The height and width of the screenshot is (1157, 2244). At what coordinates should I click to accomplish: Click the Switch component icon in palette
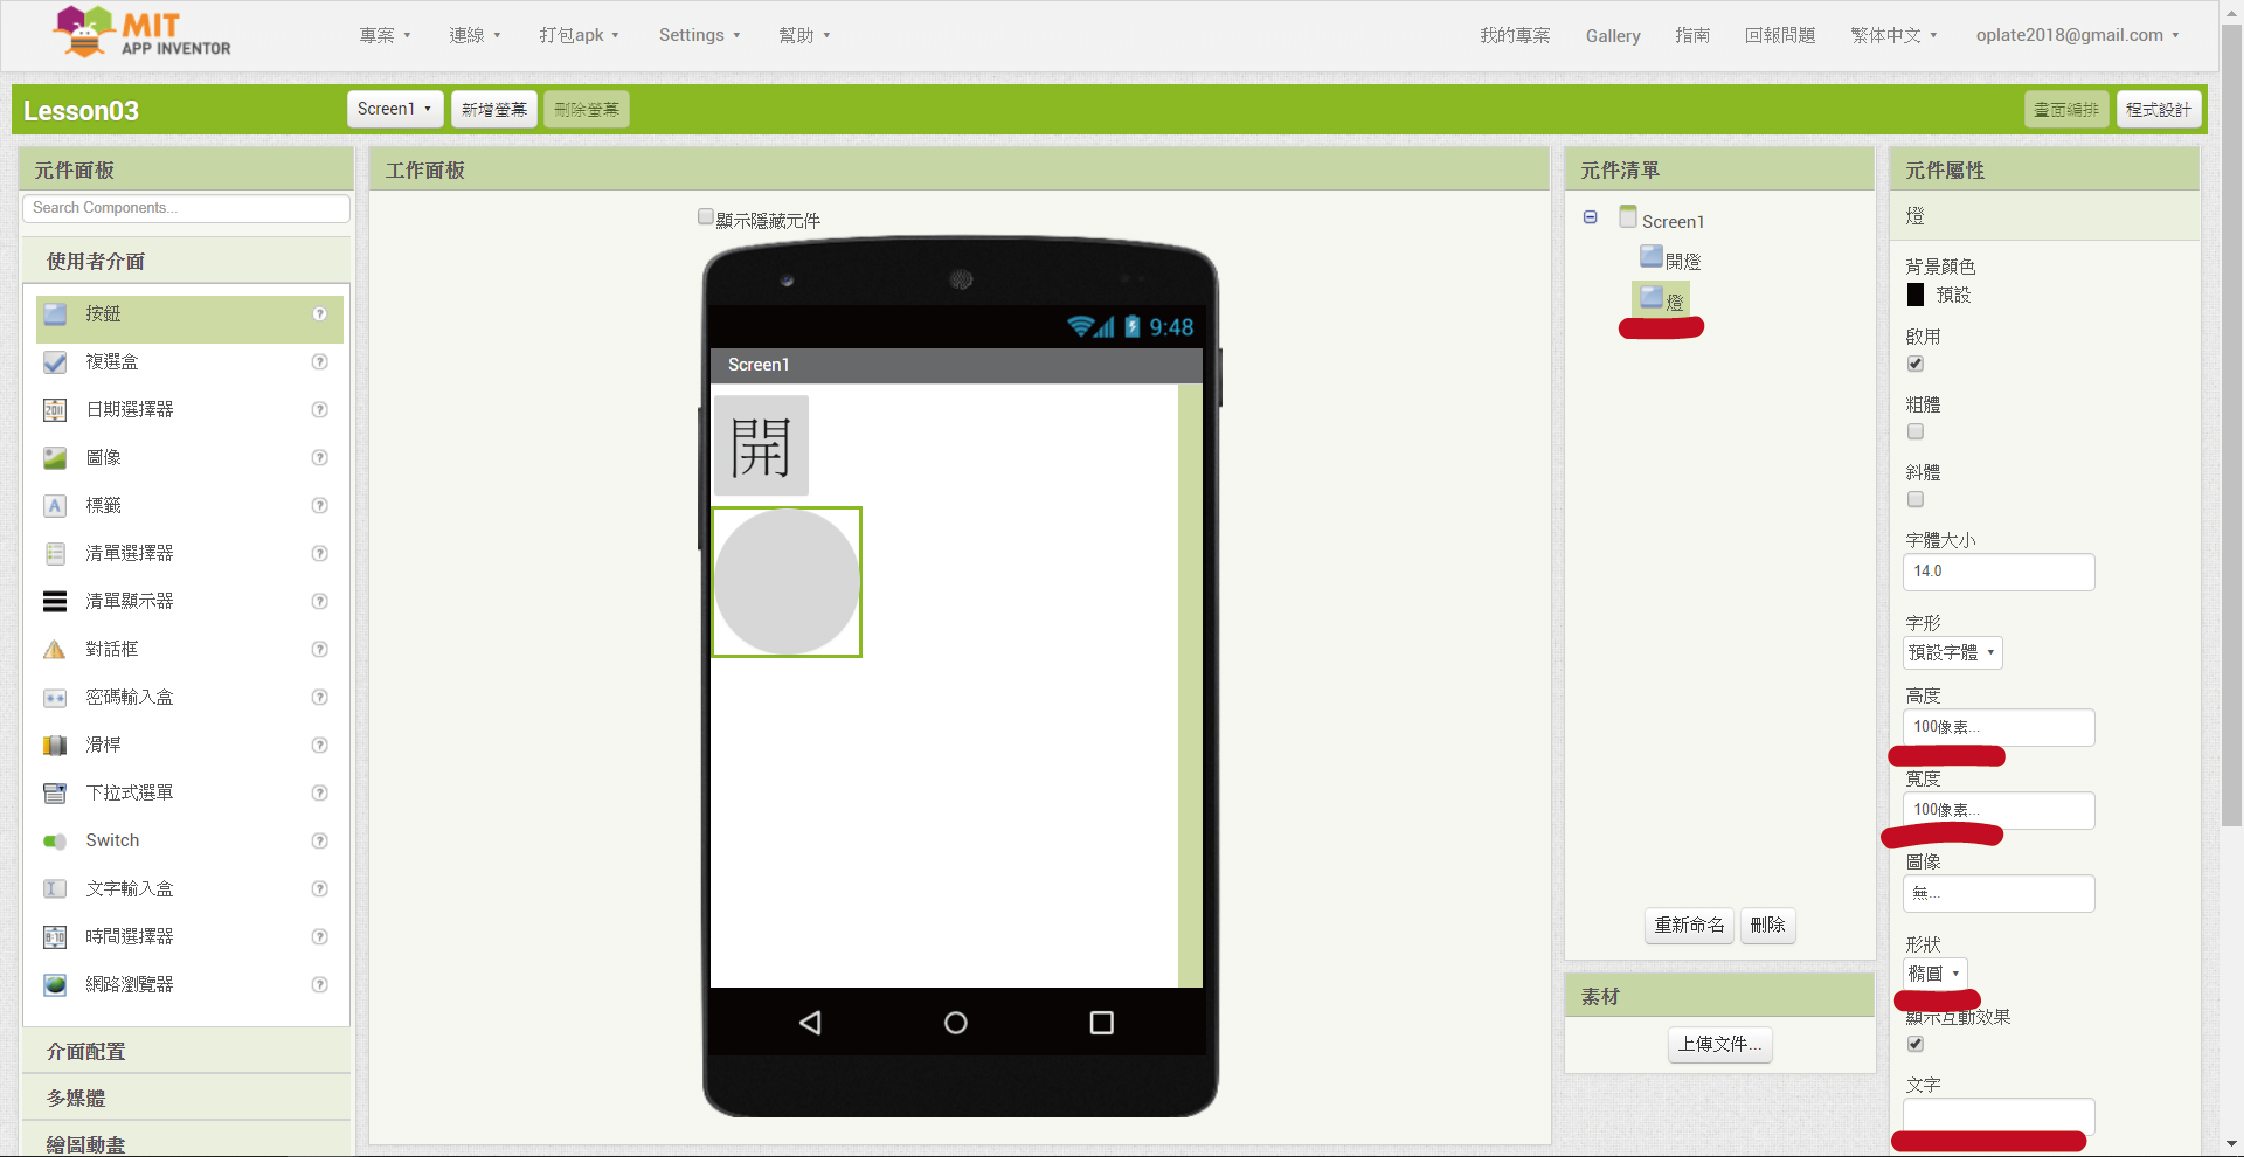click(55, 841)
